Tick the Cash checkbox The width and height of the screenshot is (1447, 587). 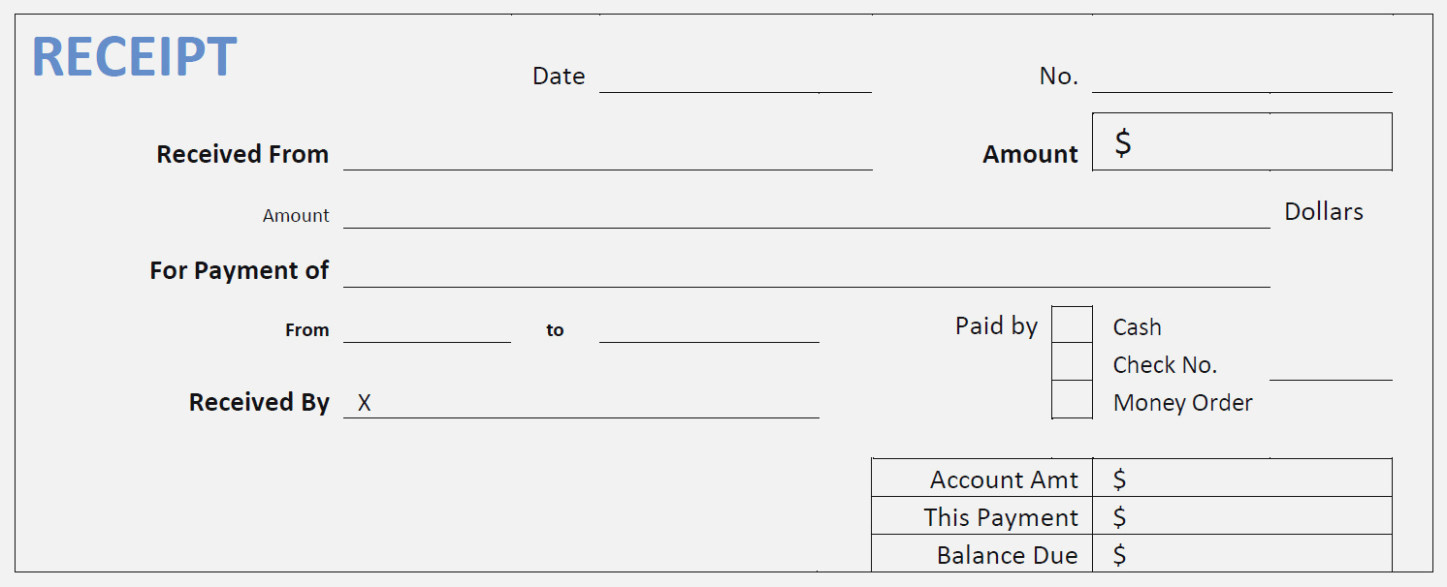pyautogui.click(x=1072, y=325)
